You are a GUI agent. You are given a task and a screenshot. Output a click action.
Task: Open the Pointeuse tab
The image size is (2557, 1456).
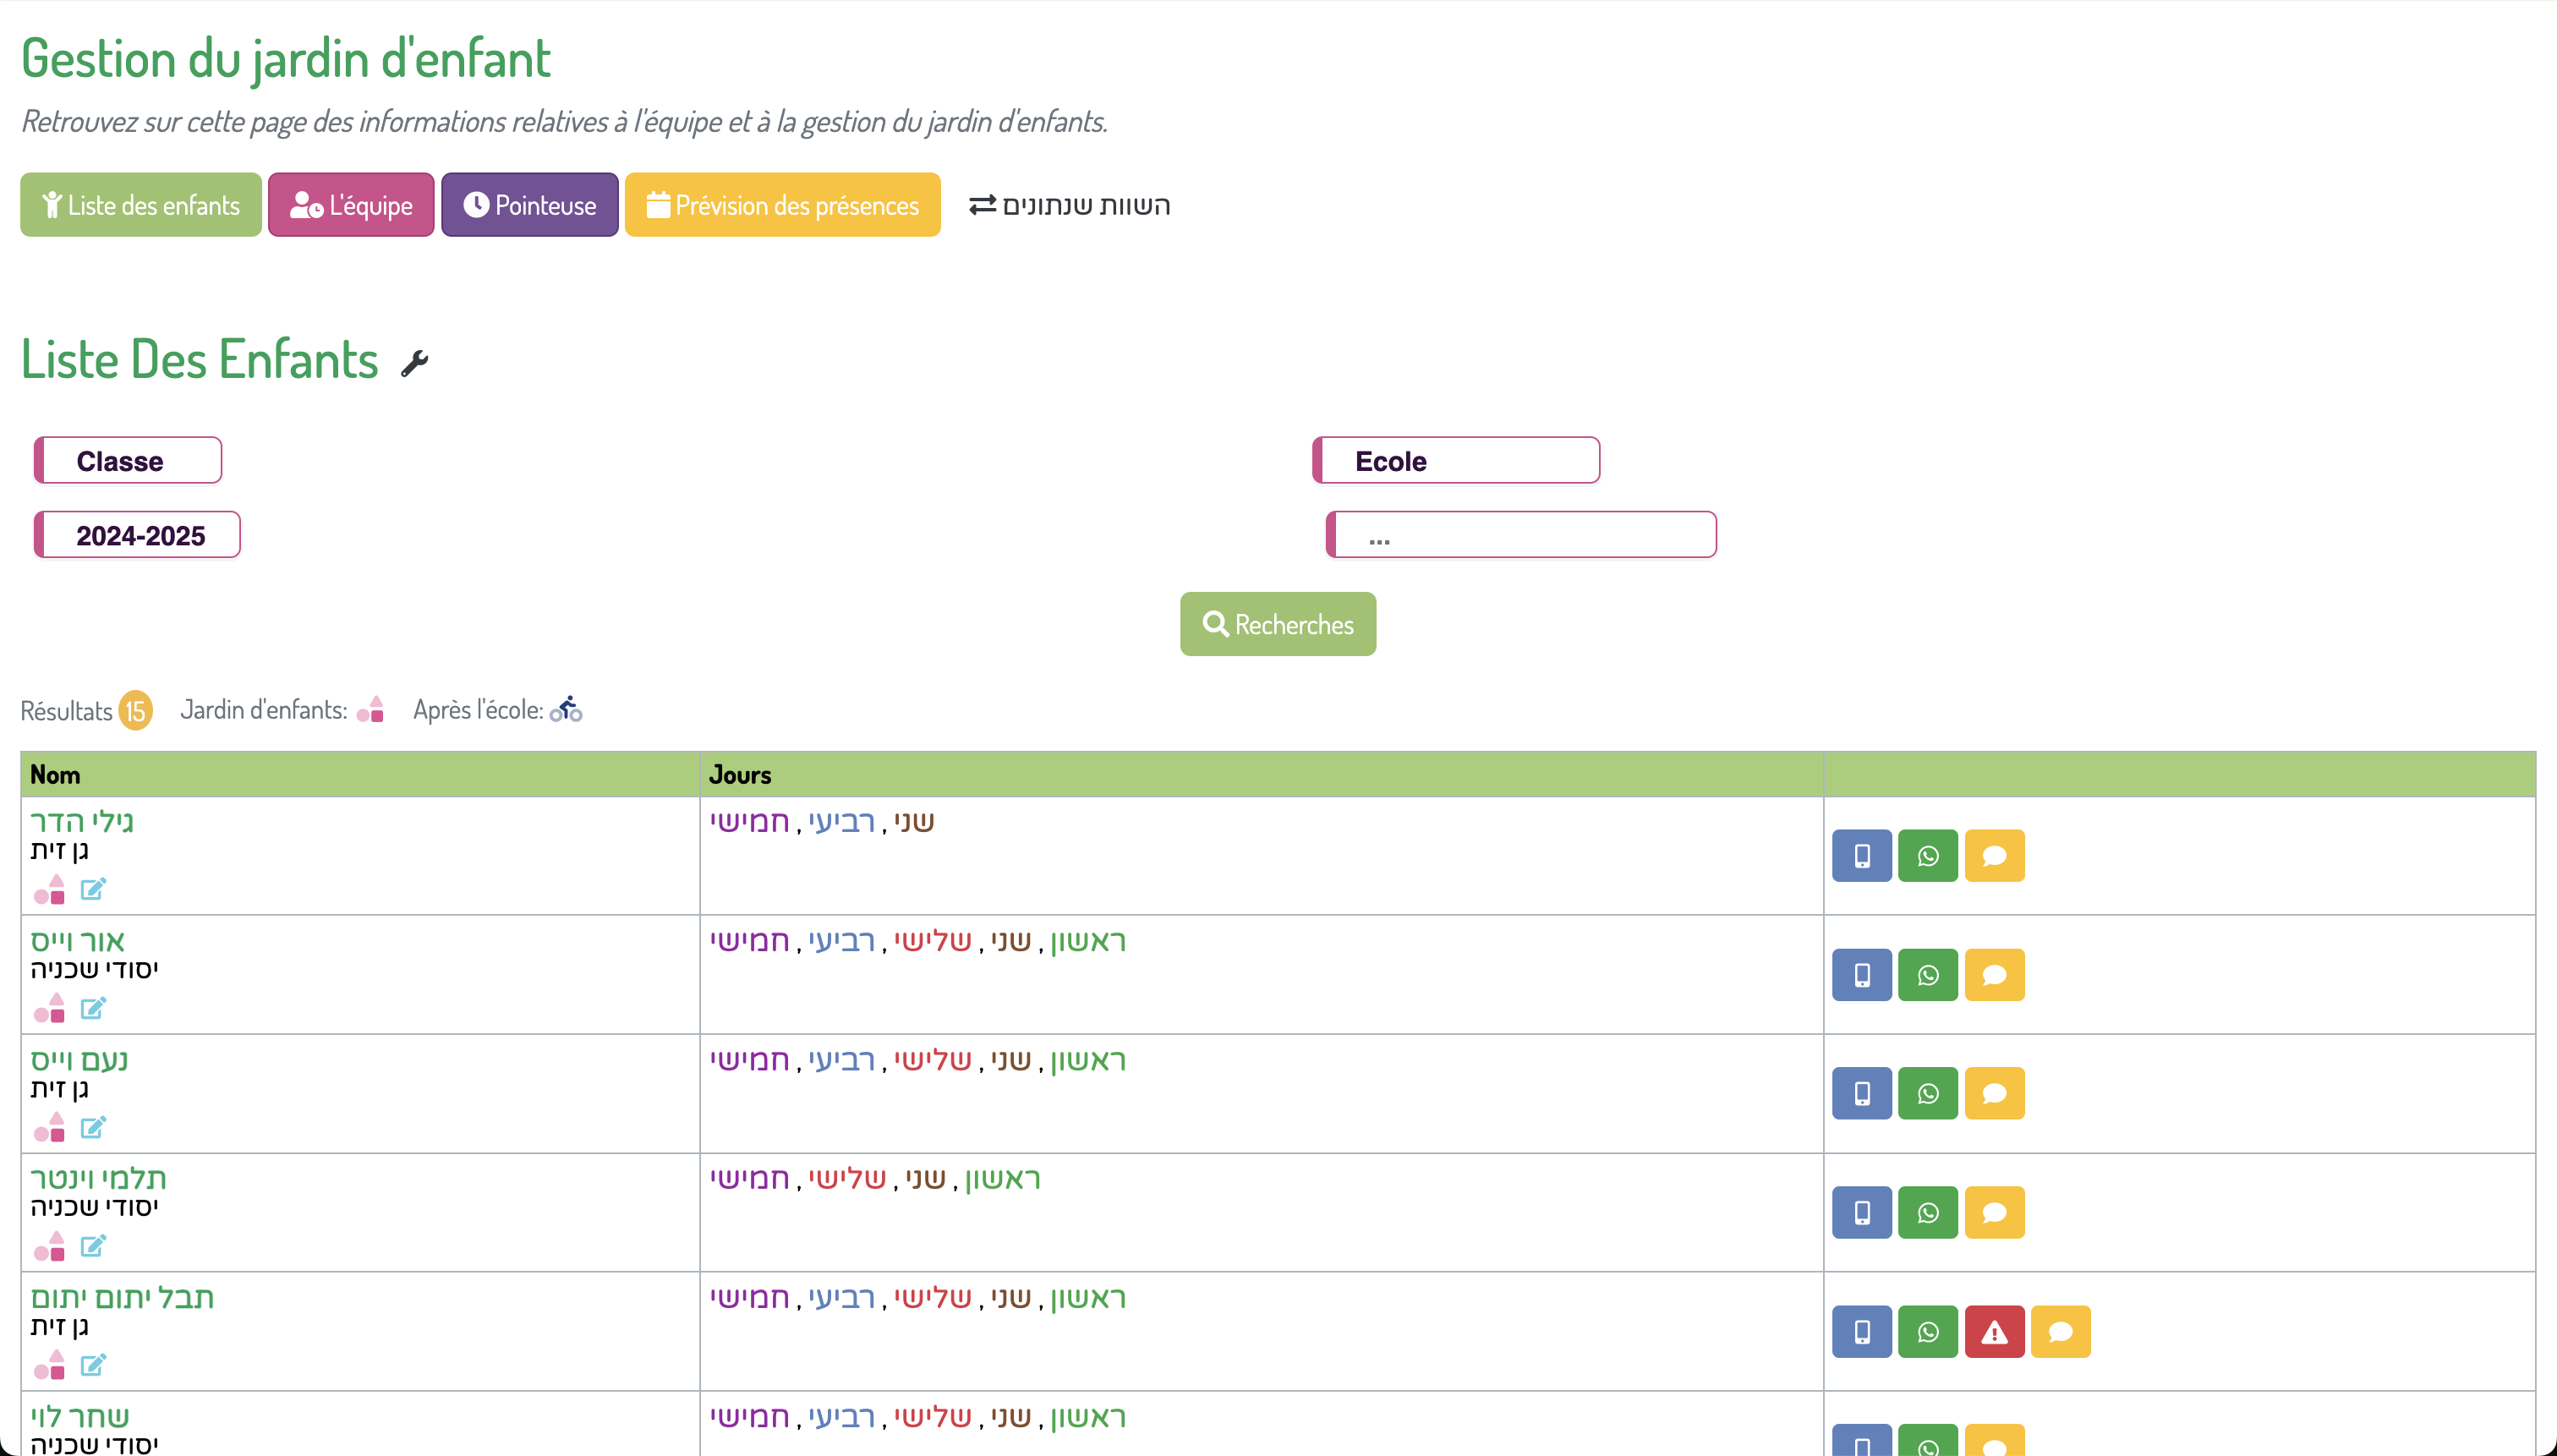pyautogui.click(x=529, y=205)
